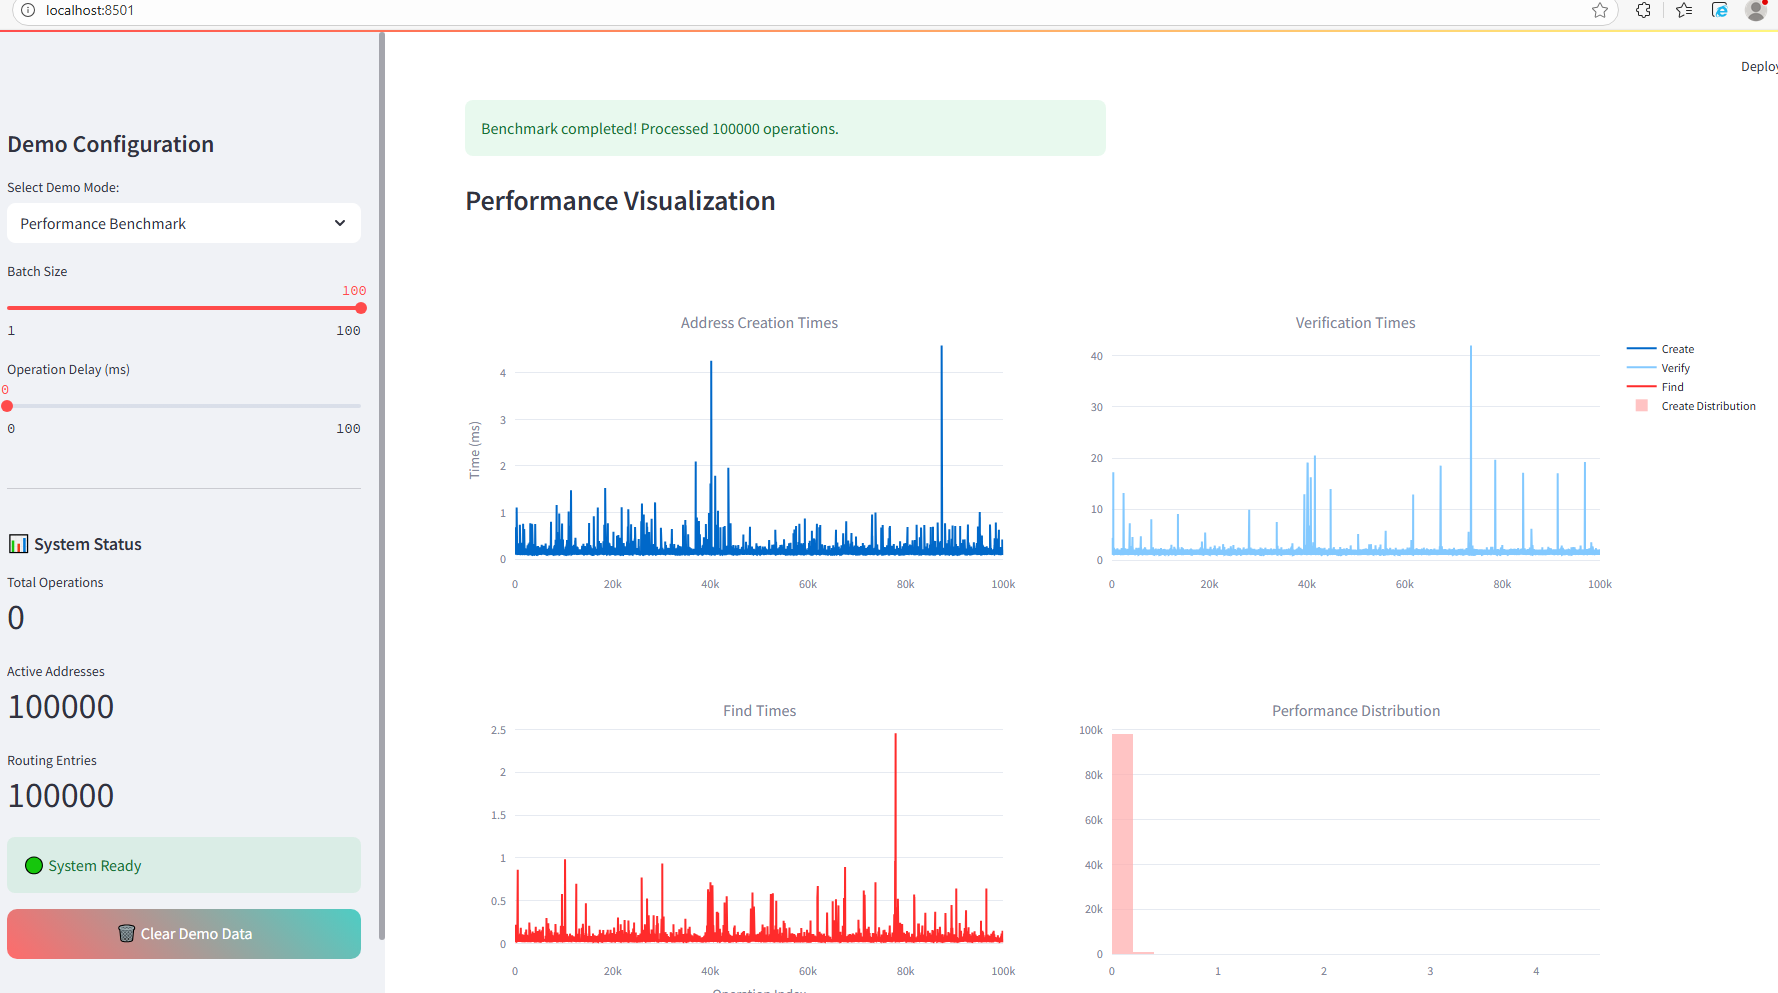The height and width of the screenshot is (993, 1778).
Task: Click the site information icon in address bar
Action: [x=28, y=10]
